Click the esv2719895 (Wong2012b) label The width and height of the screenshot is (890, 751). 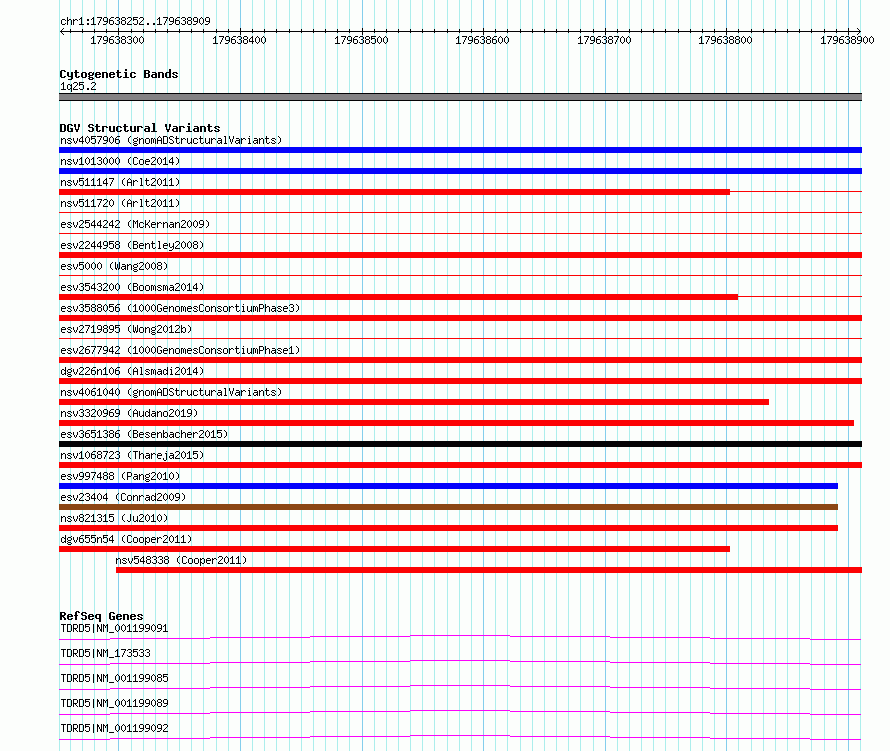click(x=126, y=329)
